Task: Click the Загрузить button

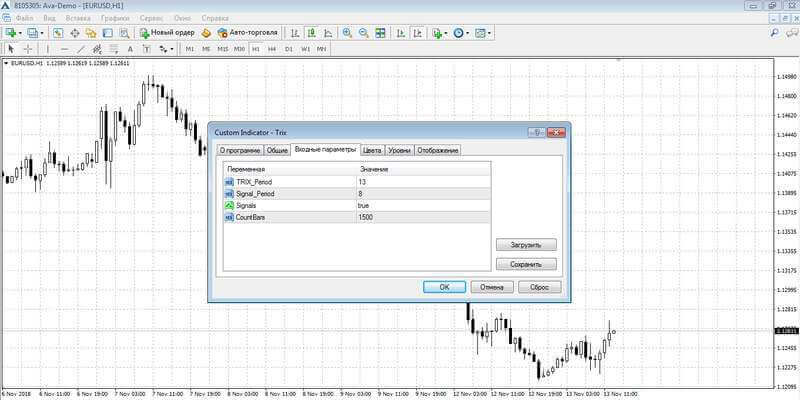Action: 526,244
